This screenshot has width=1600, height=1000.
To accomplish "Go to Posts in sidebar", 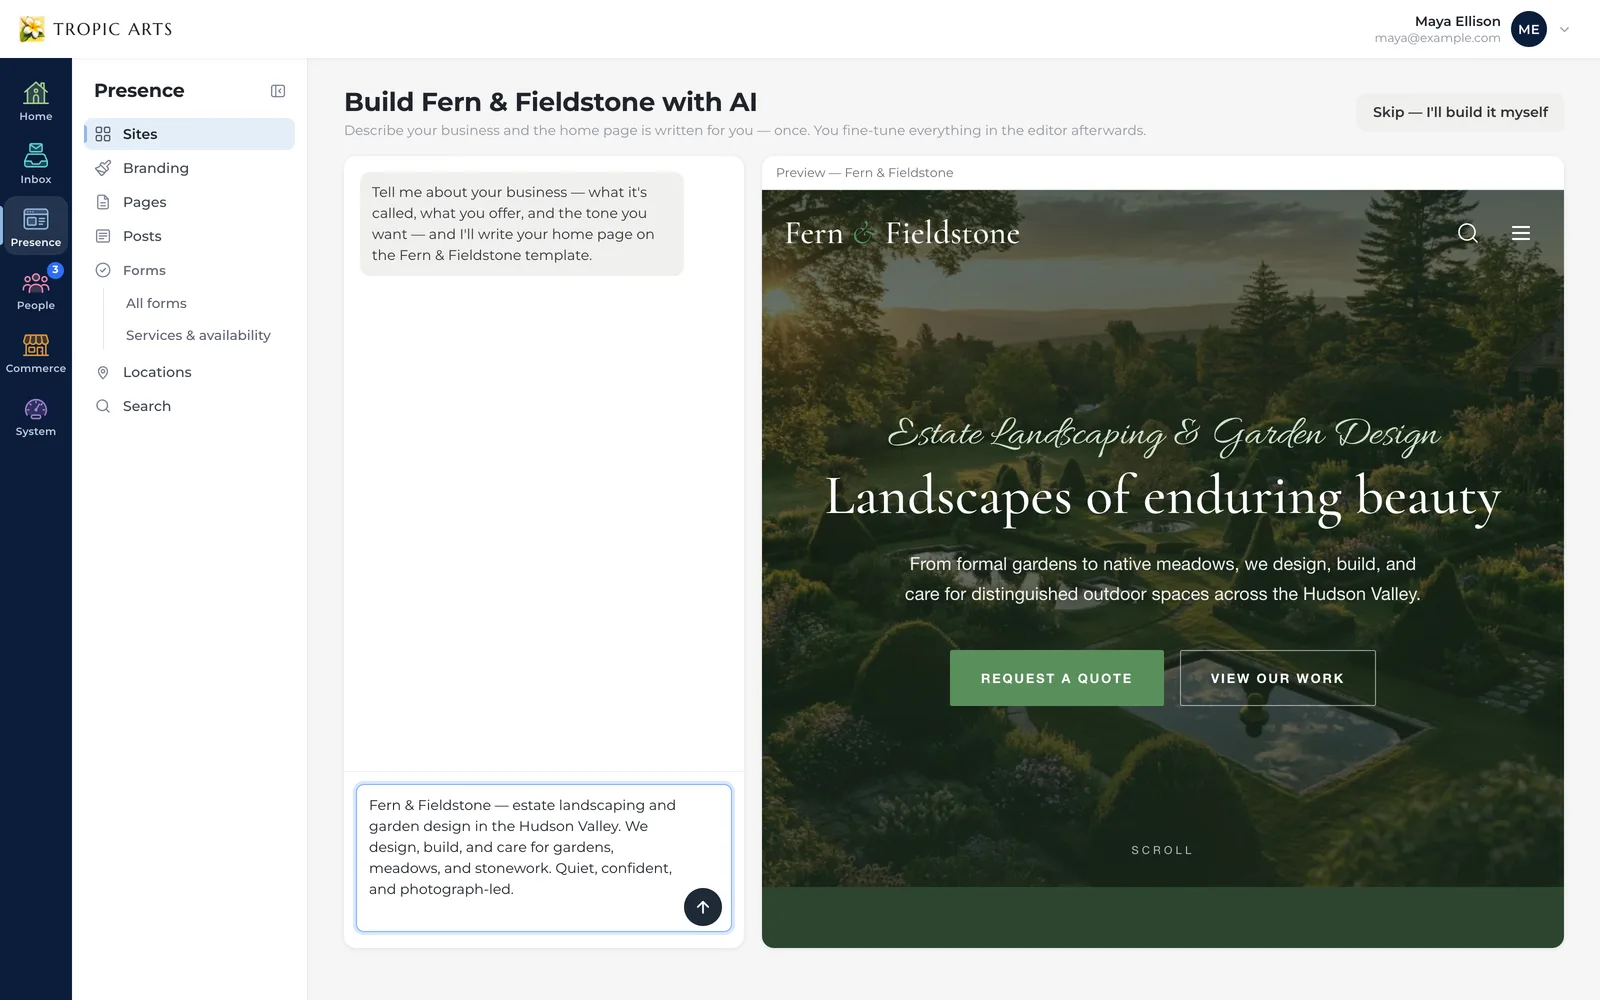I will tap(190, 236).
